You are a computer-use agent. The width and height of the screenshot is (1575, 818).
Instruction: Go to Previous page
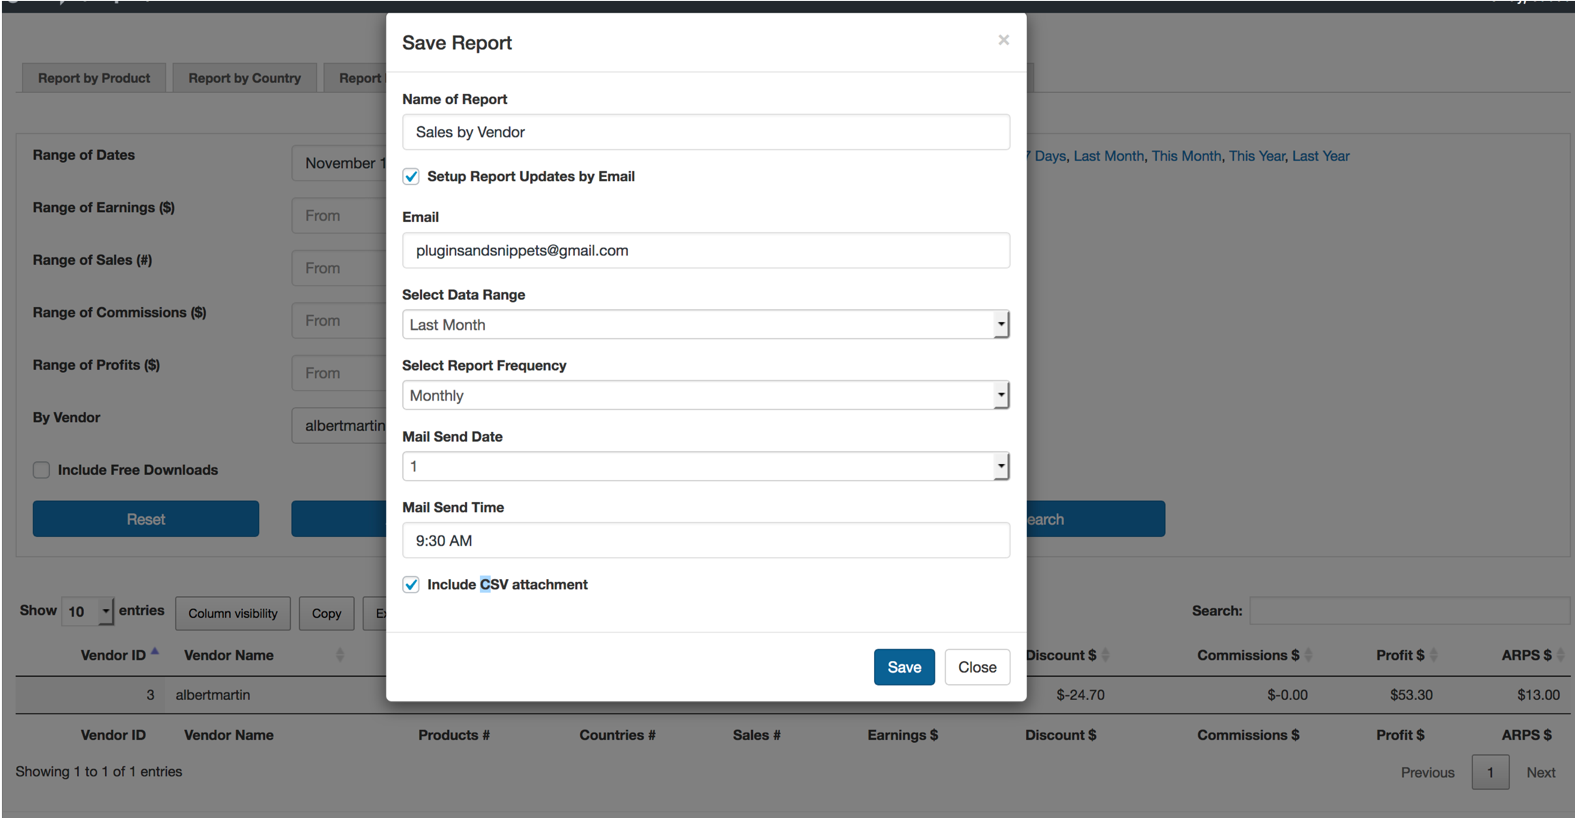click(1427, 772)
